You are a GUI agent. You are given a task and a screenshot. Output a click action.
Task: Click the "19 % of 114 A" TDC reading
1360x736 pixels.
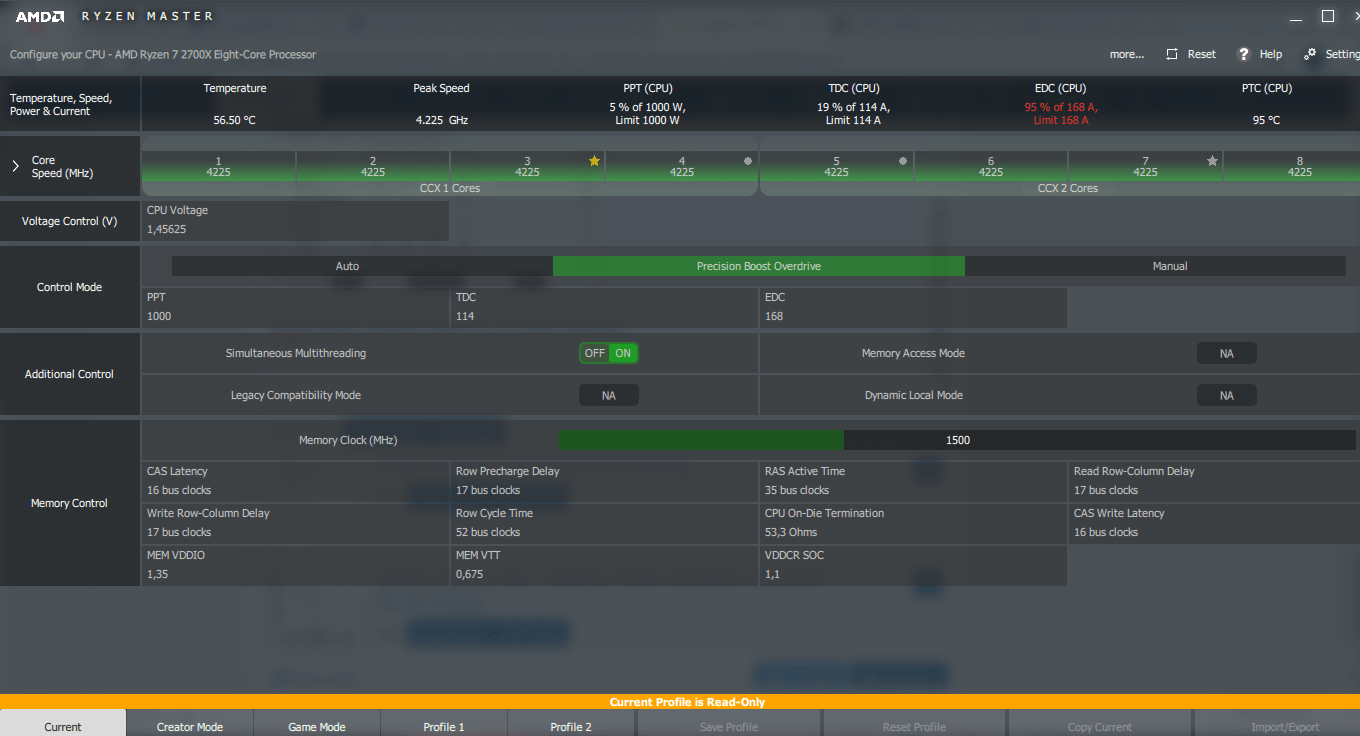(853, 107)
